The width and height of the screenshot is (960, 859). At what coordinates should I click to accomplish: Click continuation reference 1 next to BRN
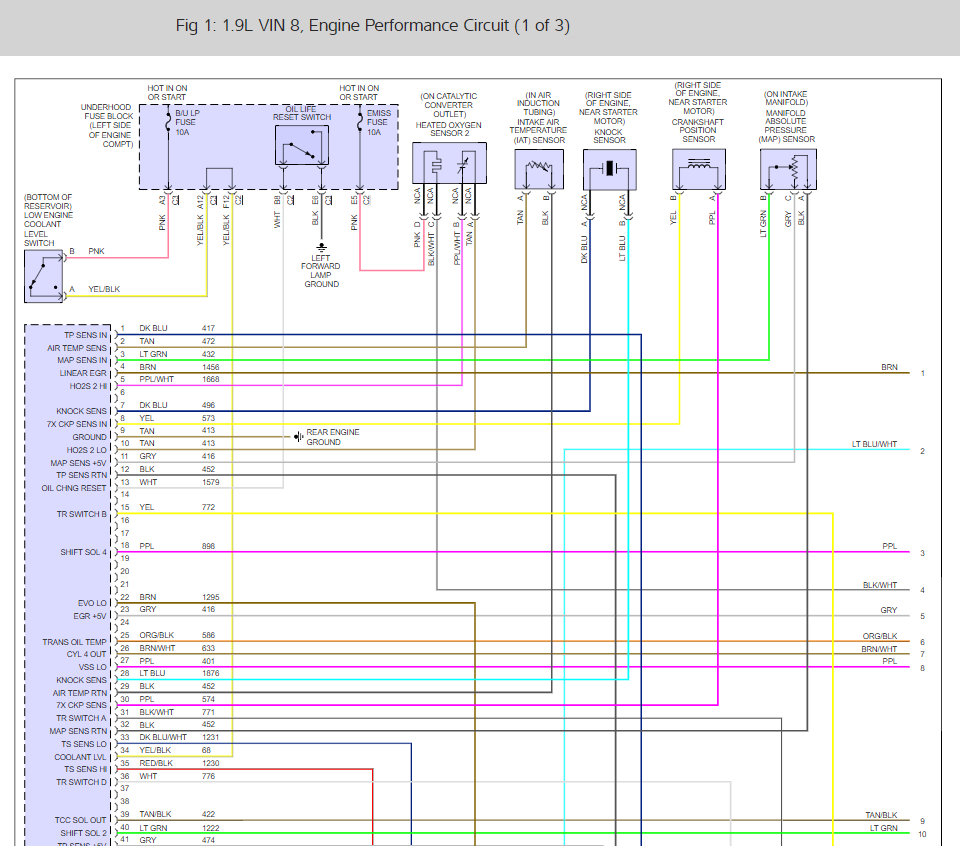tap(923, 373)
